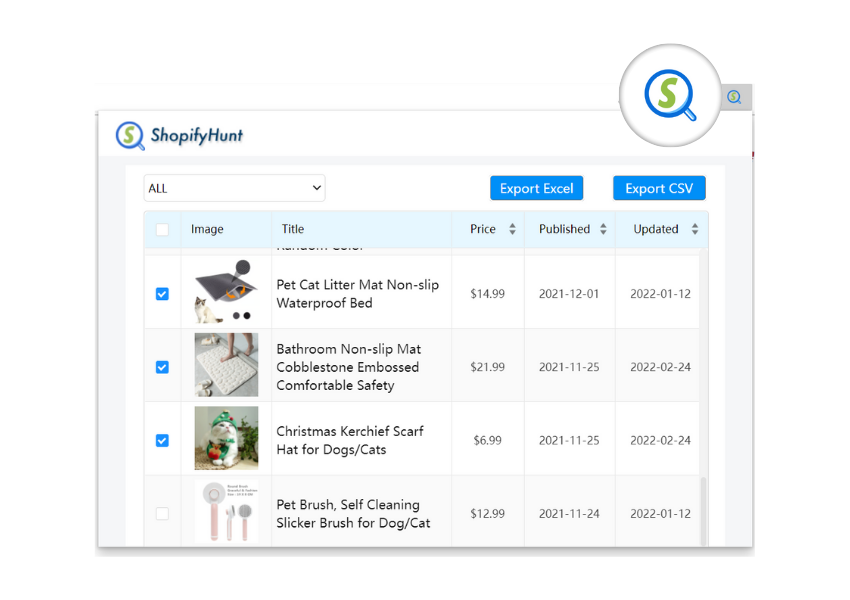The width and height of the screenshot is (850, 600).
Task: Sort the table by Published date
Action: click(603, 229)
